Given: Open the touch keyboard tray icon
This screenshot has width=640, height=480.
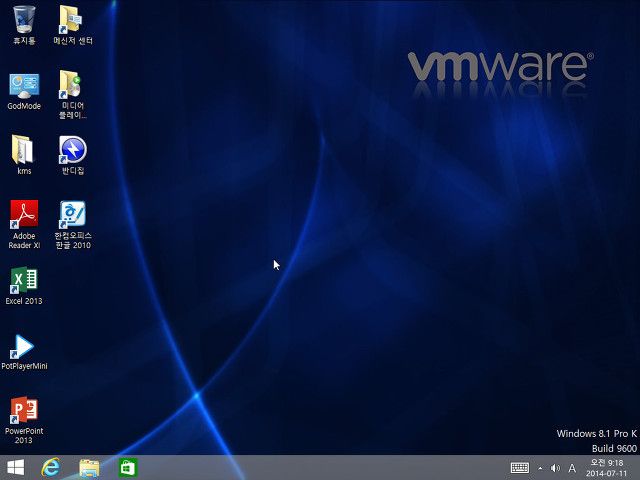Looking at the screenshot, I should [520, 468].
